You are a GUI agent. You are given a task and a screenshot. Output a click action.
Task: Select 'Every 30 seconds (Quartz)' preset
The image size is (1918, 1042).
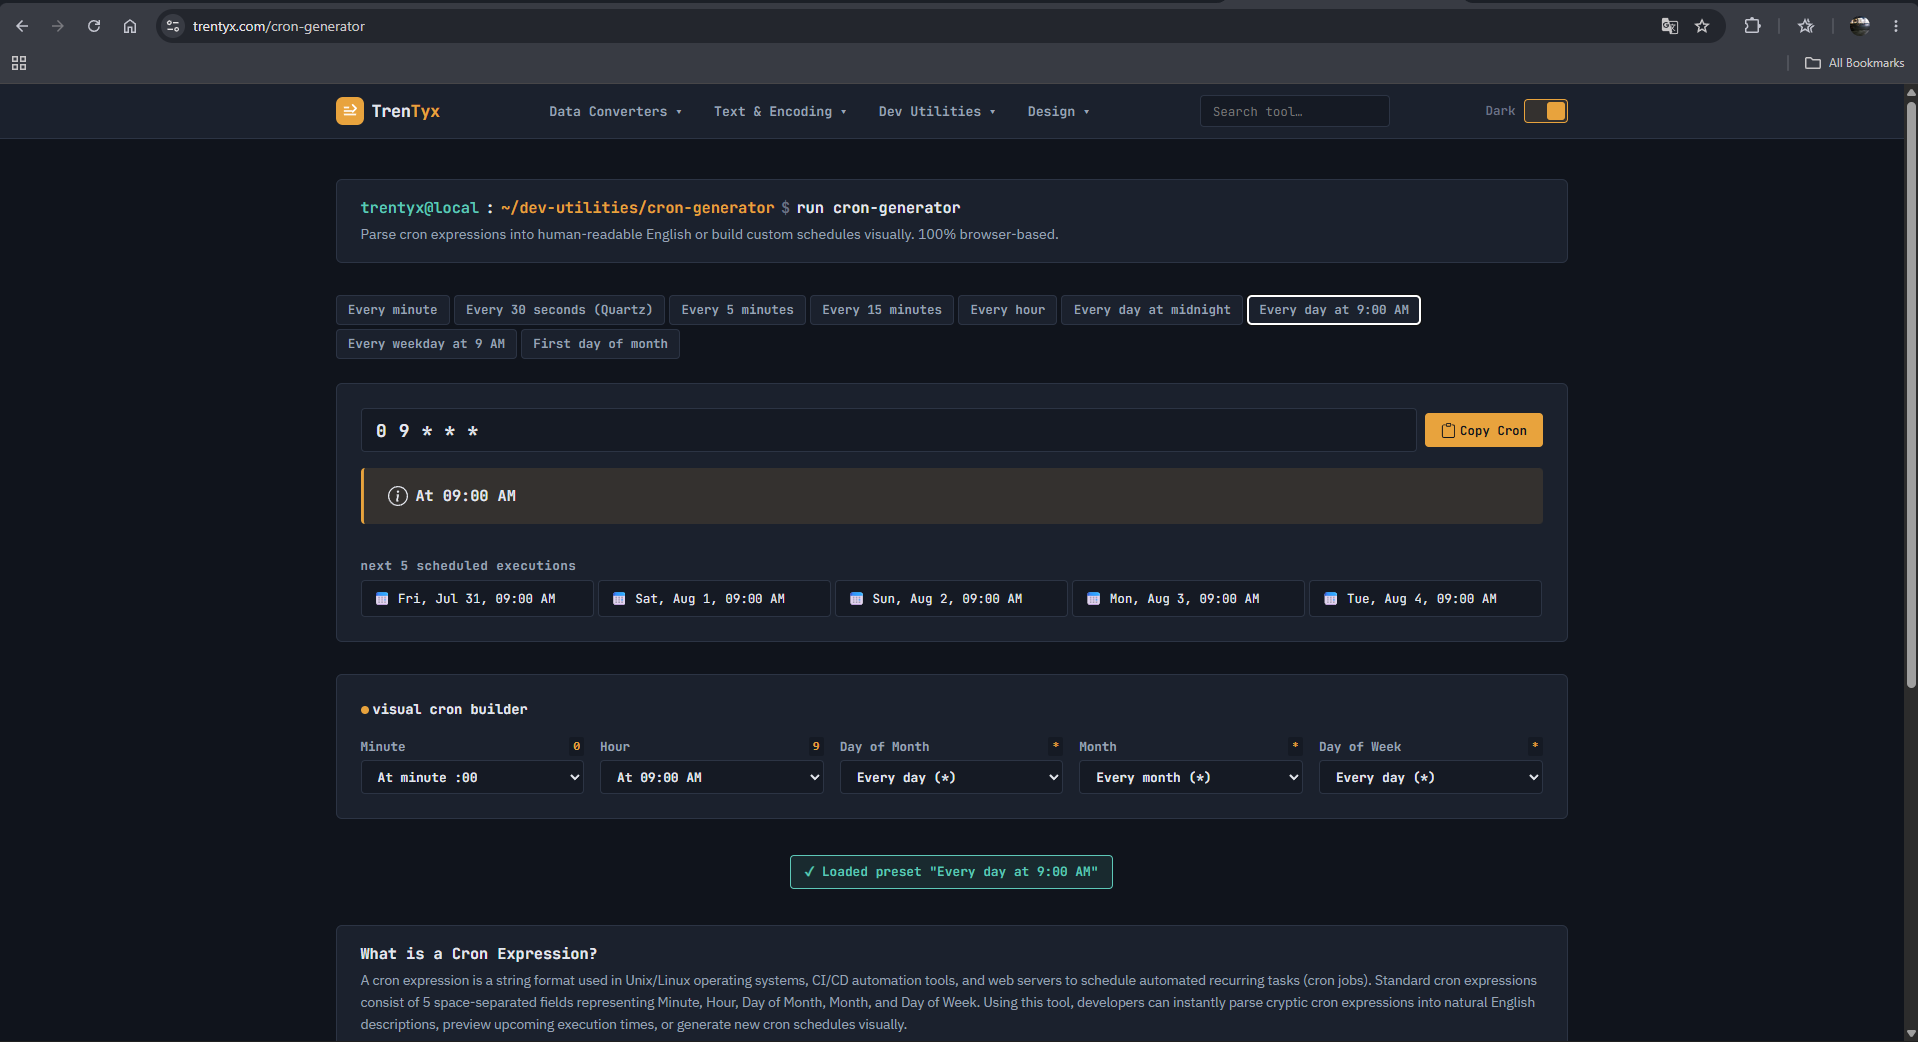click(559, 310)
